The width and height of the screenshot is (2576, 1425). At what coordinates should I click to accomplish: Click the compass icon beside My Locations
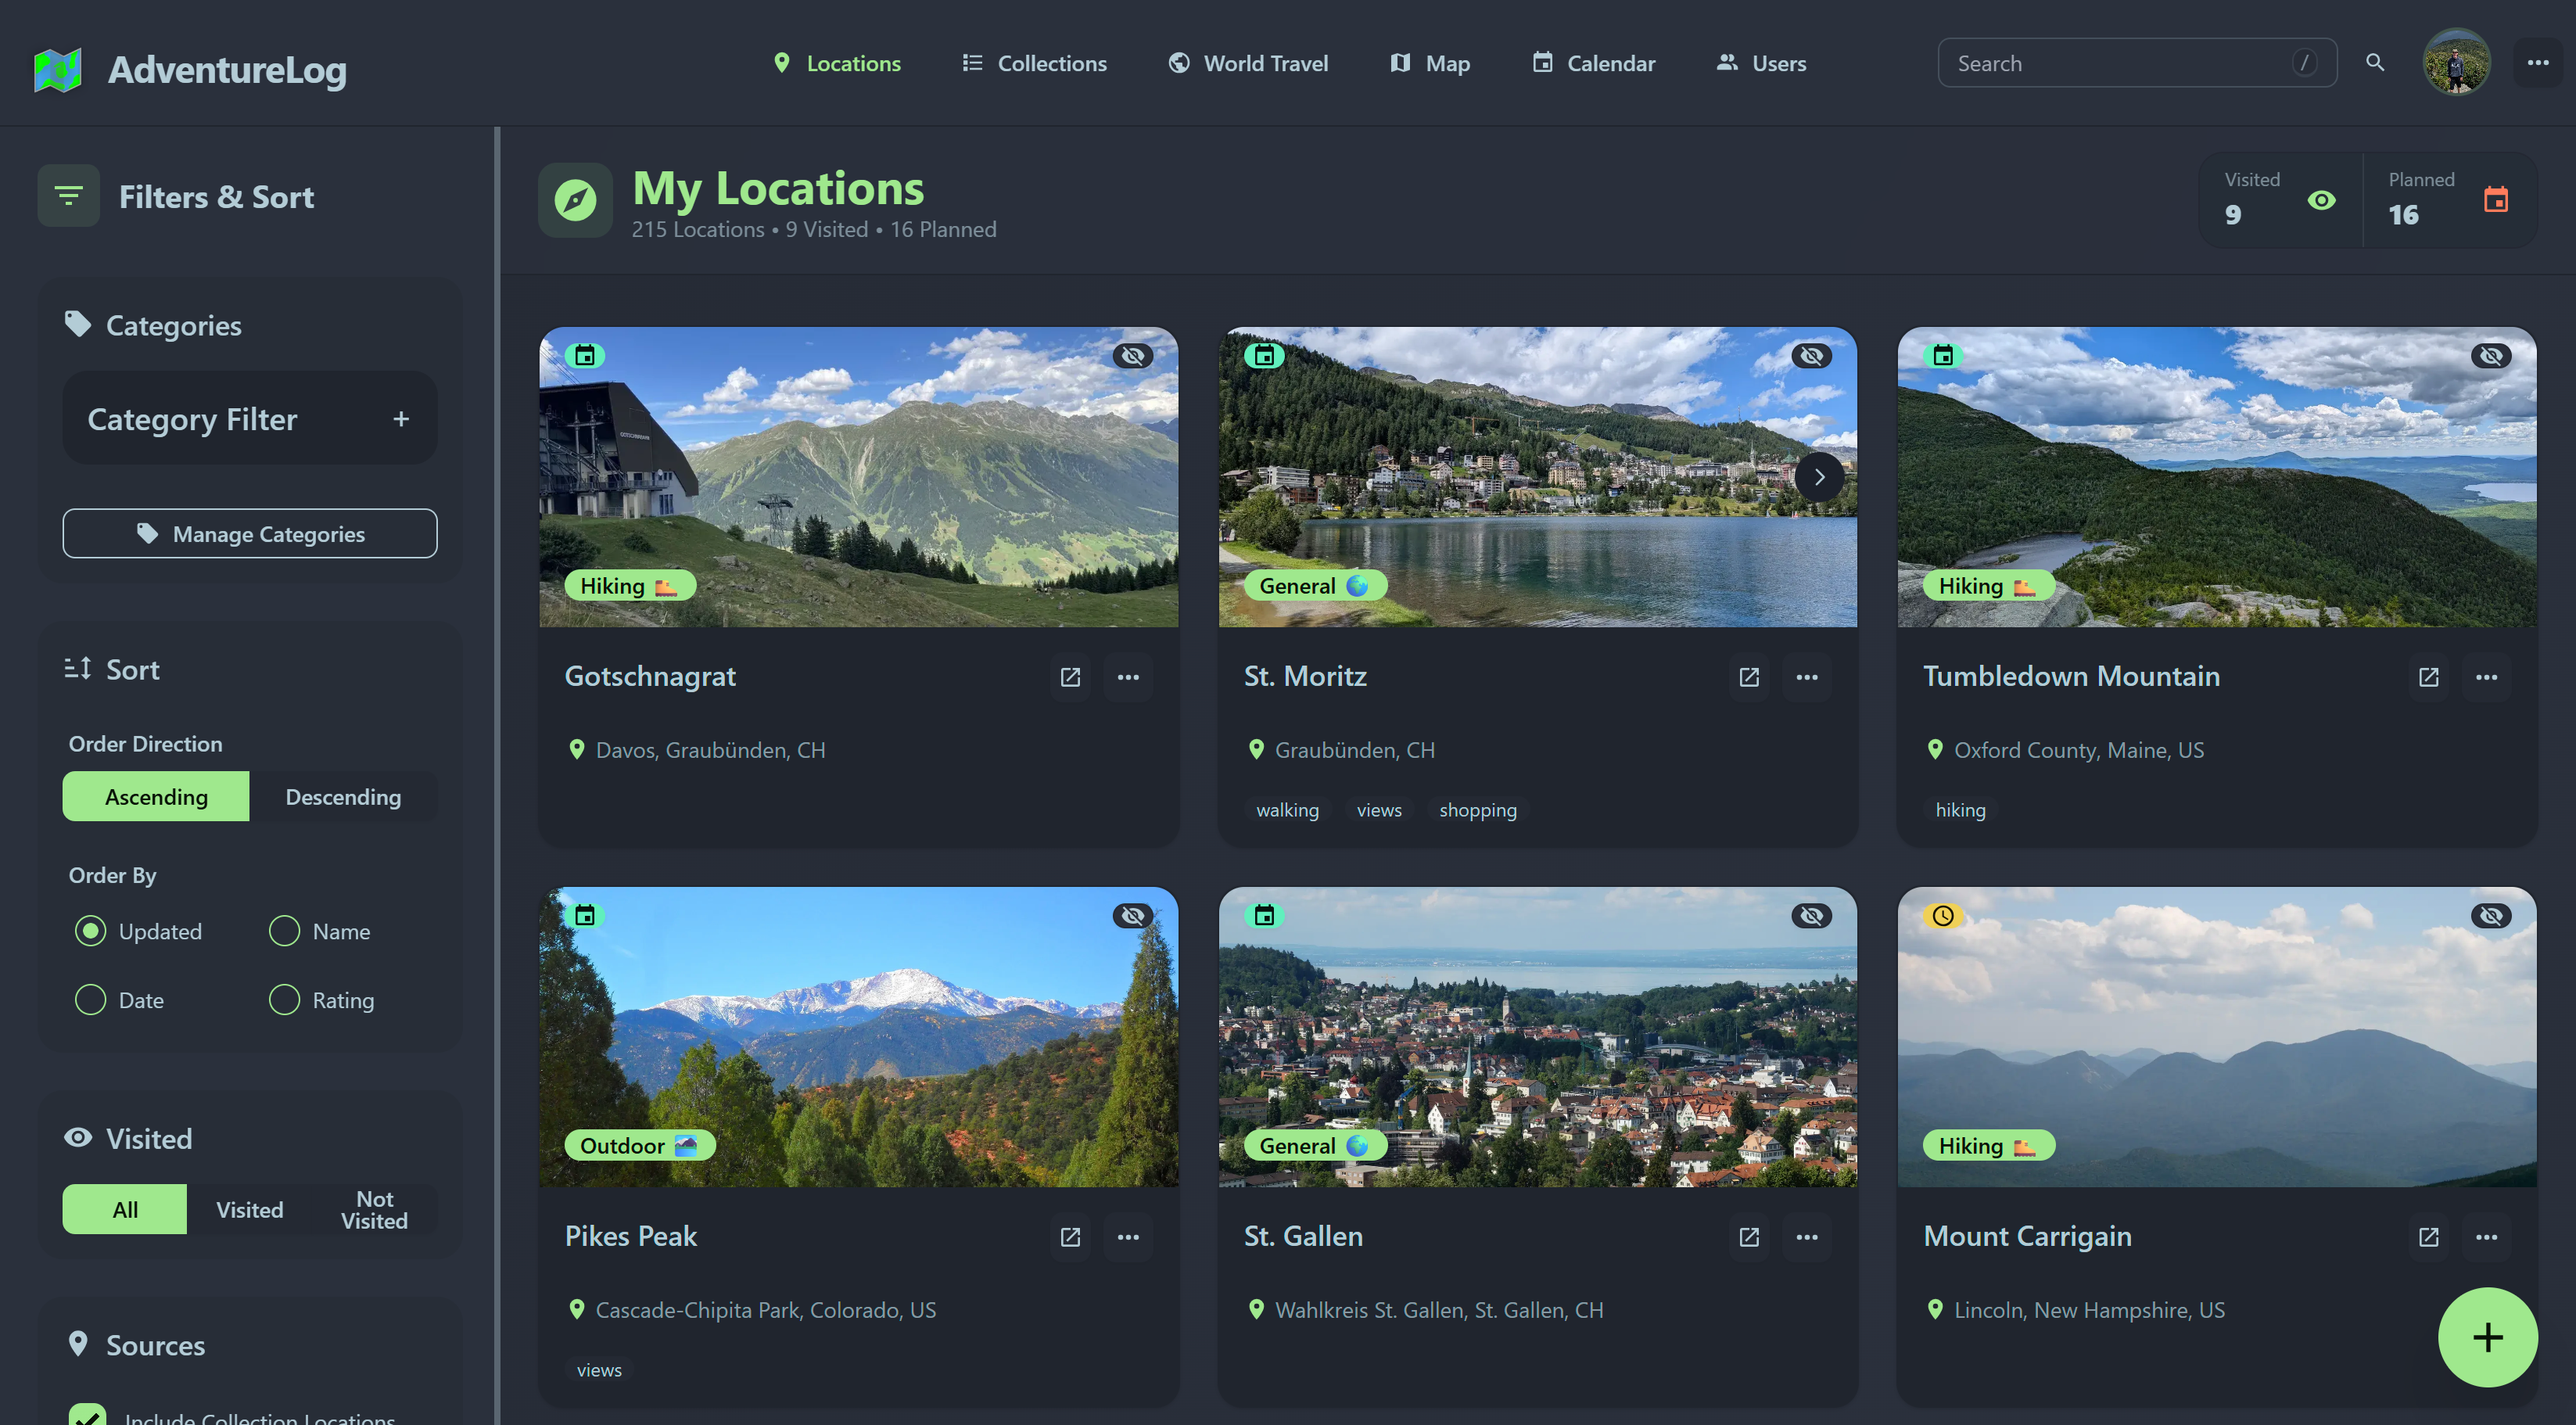pos(576,199)
